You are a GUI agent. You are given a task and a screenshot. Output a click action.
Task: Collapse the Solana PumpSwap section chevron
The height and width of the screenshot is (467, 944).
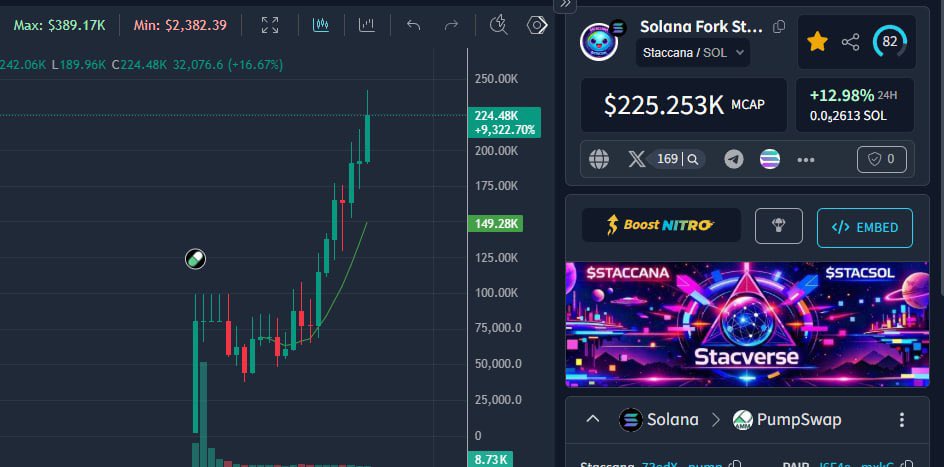click(593, 419)
